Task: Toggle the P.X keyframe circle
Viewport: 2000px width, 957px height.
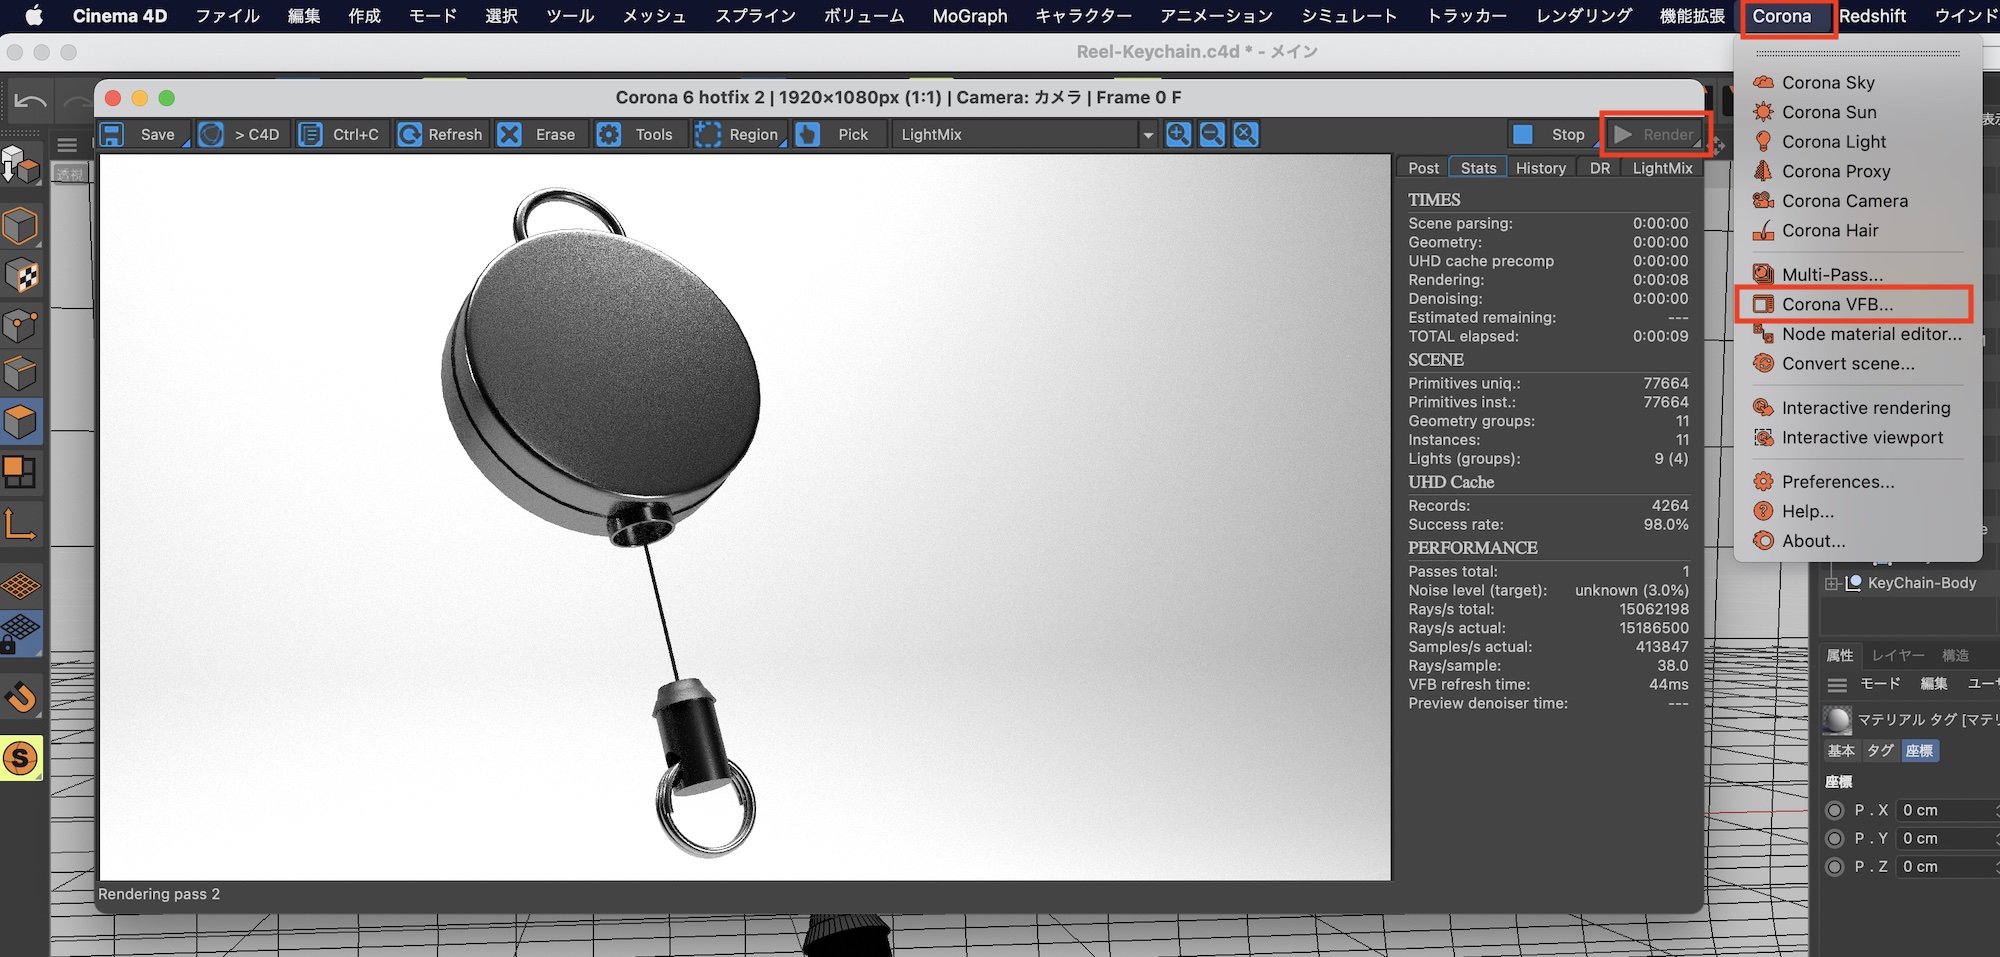Action: pyautogui.click(x=1835, y=810)
